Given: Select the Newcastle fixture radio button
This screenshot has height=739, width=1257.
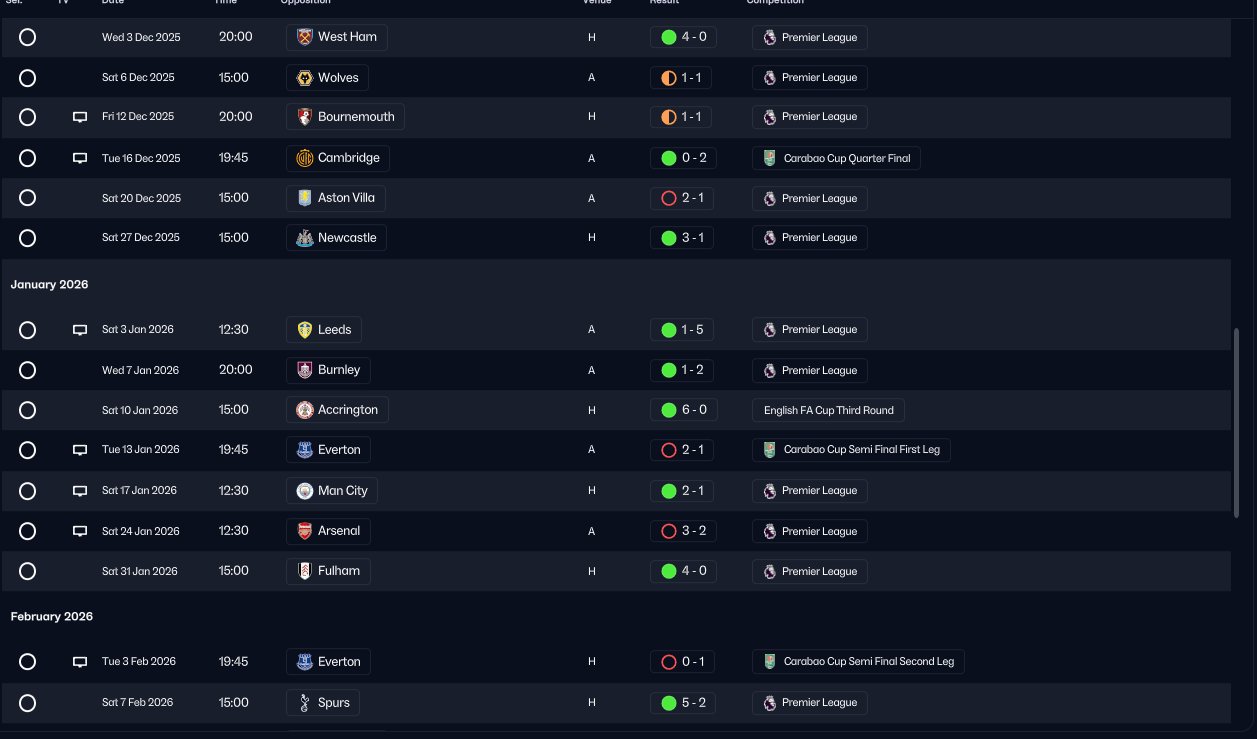Looking at the screenshot, I should (28, 238).
